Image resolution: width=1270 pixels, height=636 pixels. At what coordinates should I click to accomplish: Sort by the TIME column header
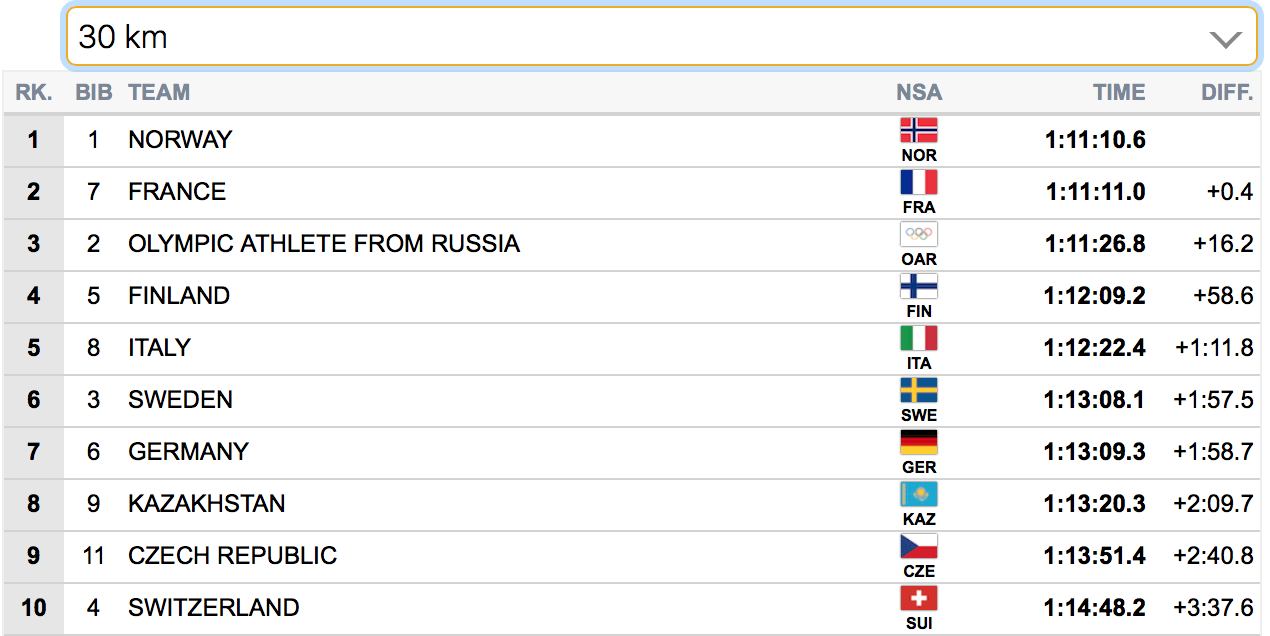tap(1119, 92)
